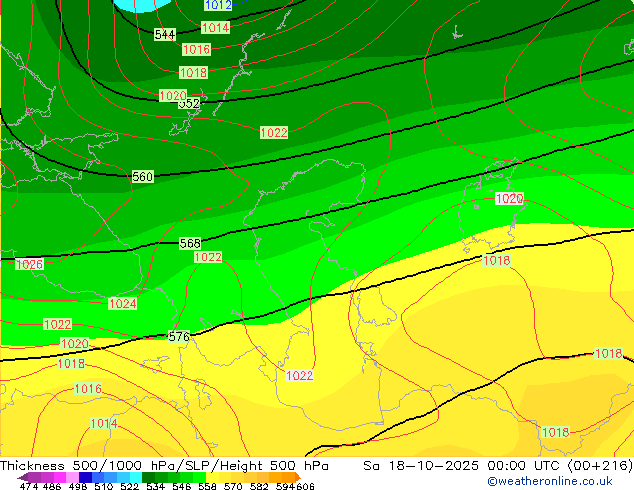Pick the darkest green legend swatch above 534

(x=148, y=477)
